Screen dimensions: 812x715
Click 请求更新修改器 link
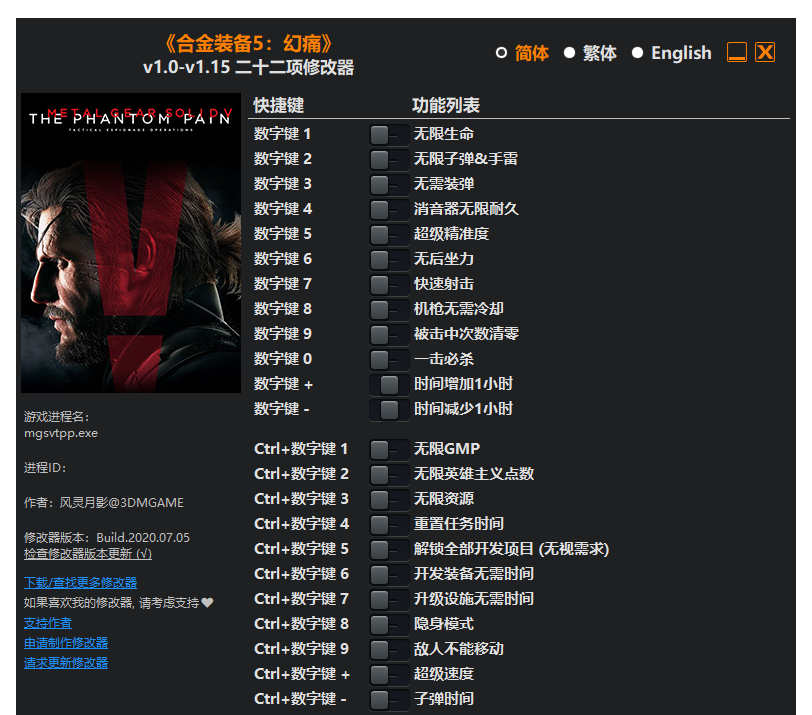tap(66, 663)
